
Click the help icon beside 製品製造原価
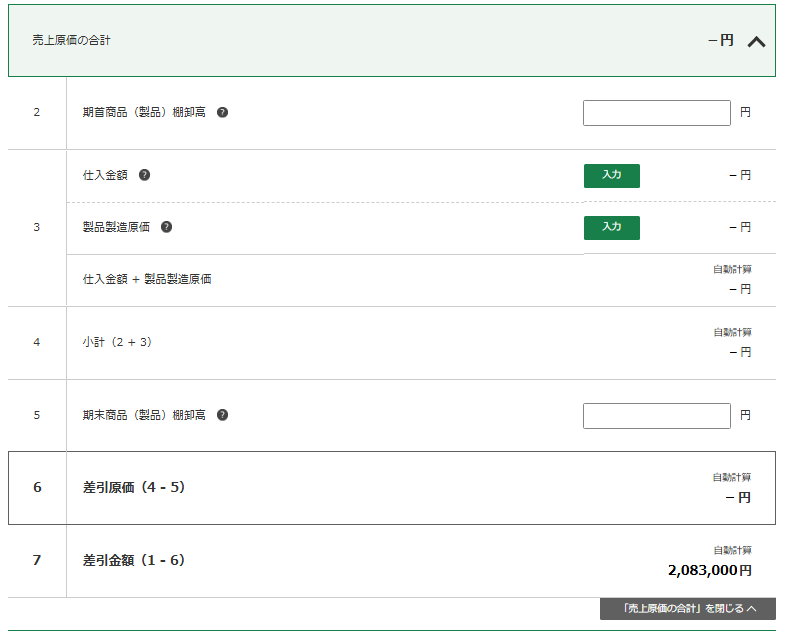[166, 227]
